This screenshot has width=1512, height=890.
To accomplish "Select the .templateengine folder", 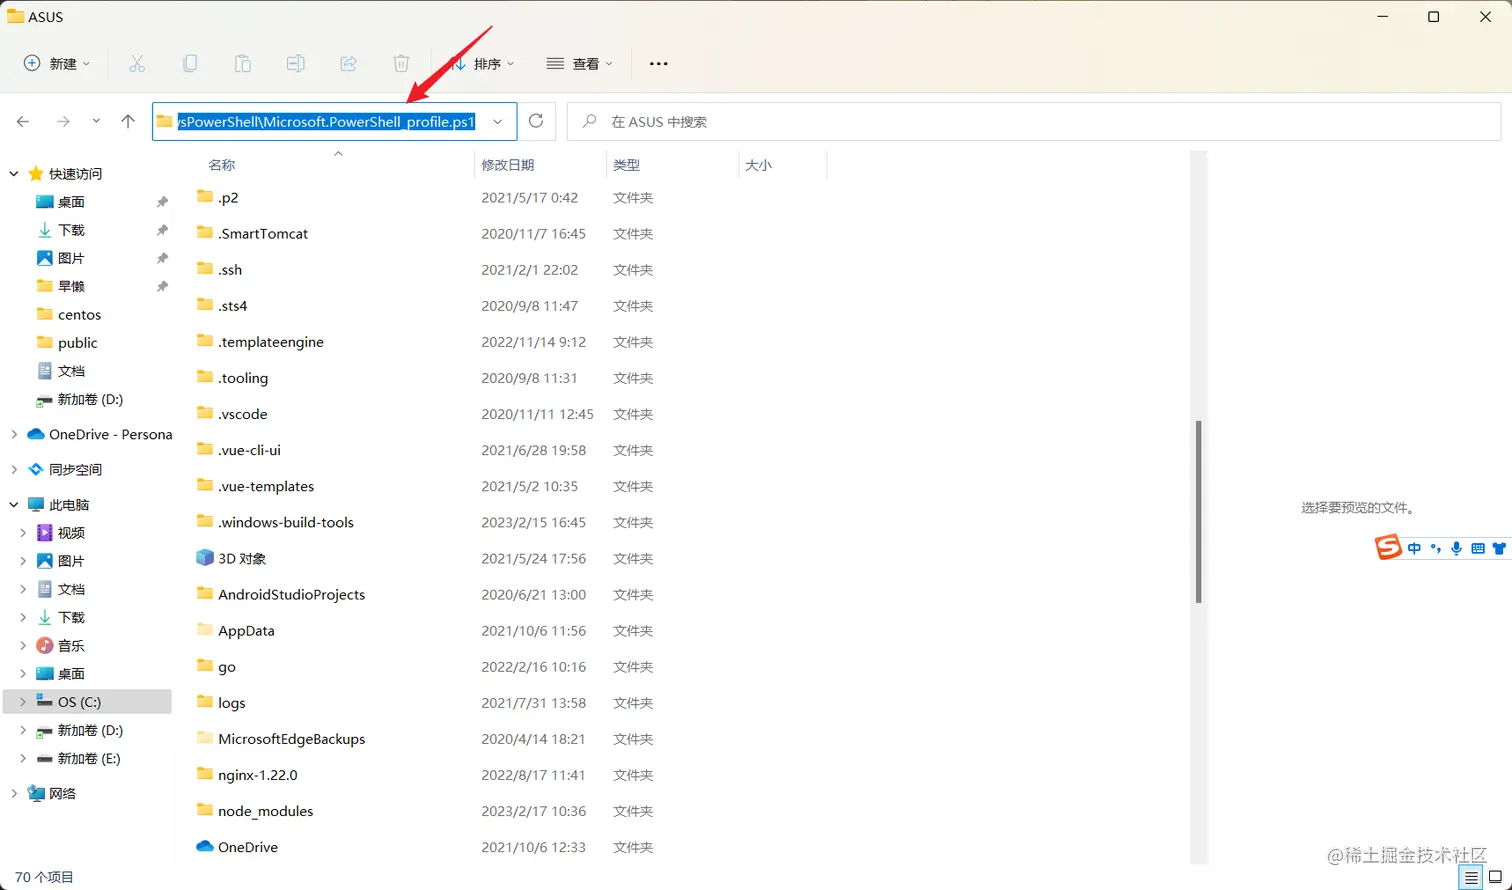I will [x=260, y=342].
